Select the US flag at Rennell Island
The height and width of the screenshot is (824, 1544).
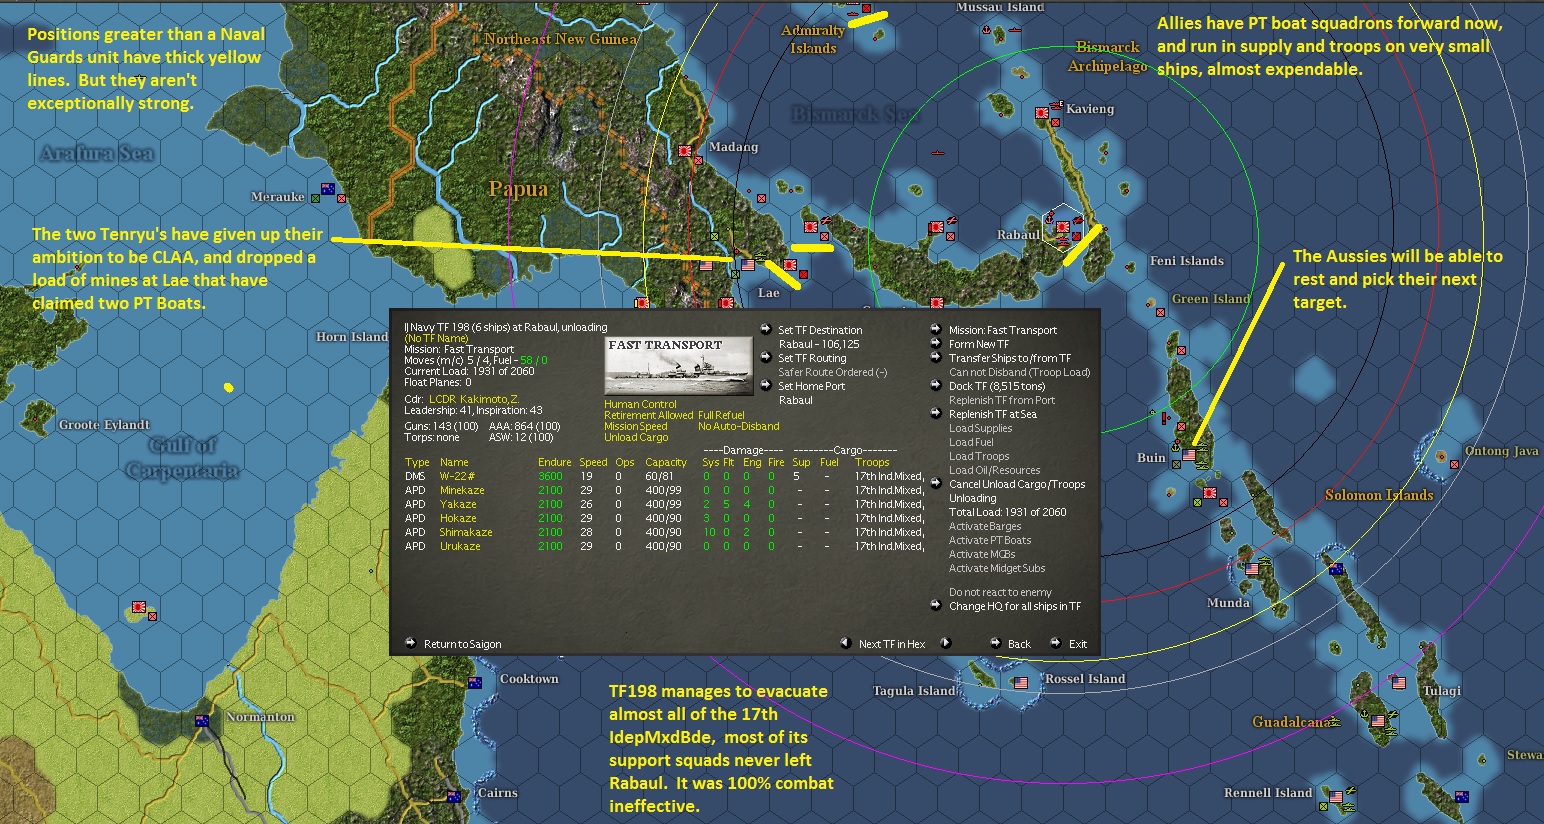coord(1335,798)
